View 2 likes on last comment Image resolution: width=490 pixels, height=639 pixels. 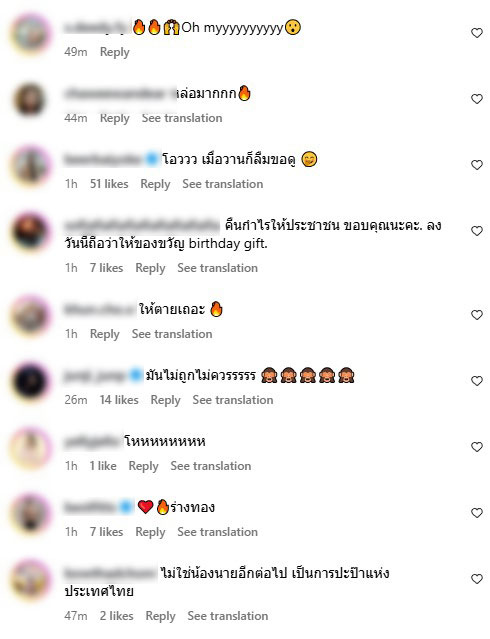pyautogui.click(x=117, y=616)
